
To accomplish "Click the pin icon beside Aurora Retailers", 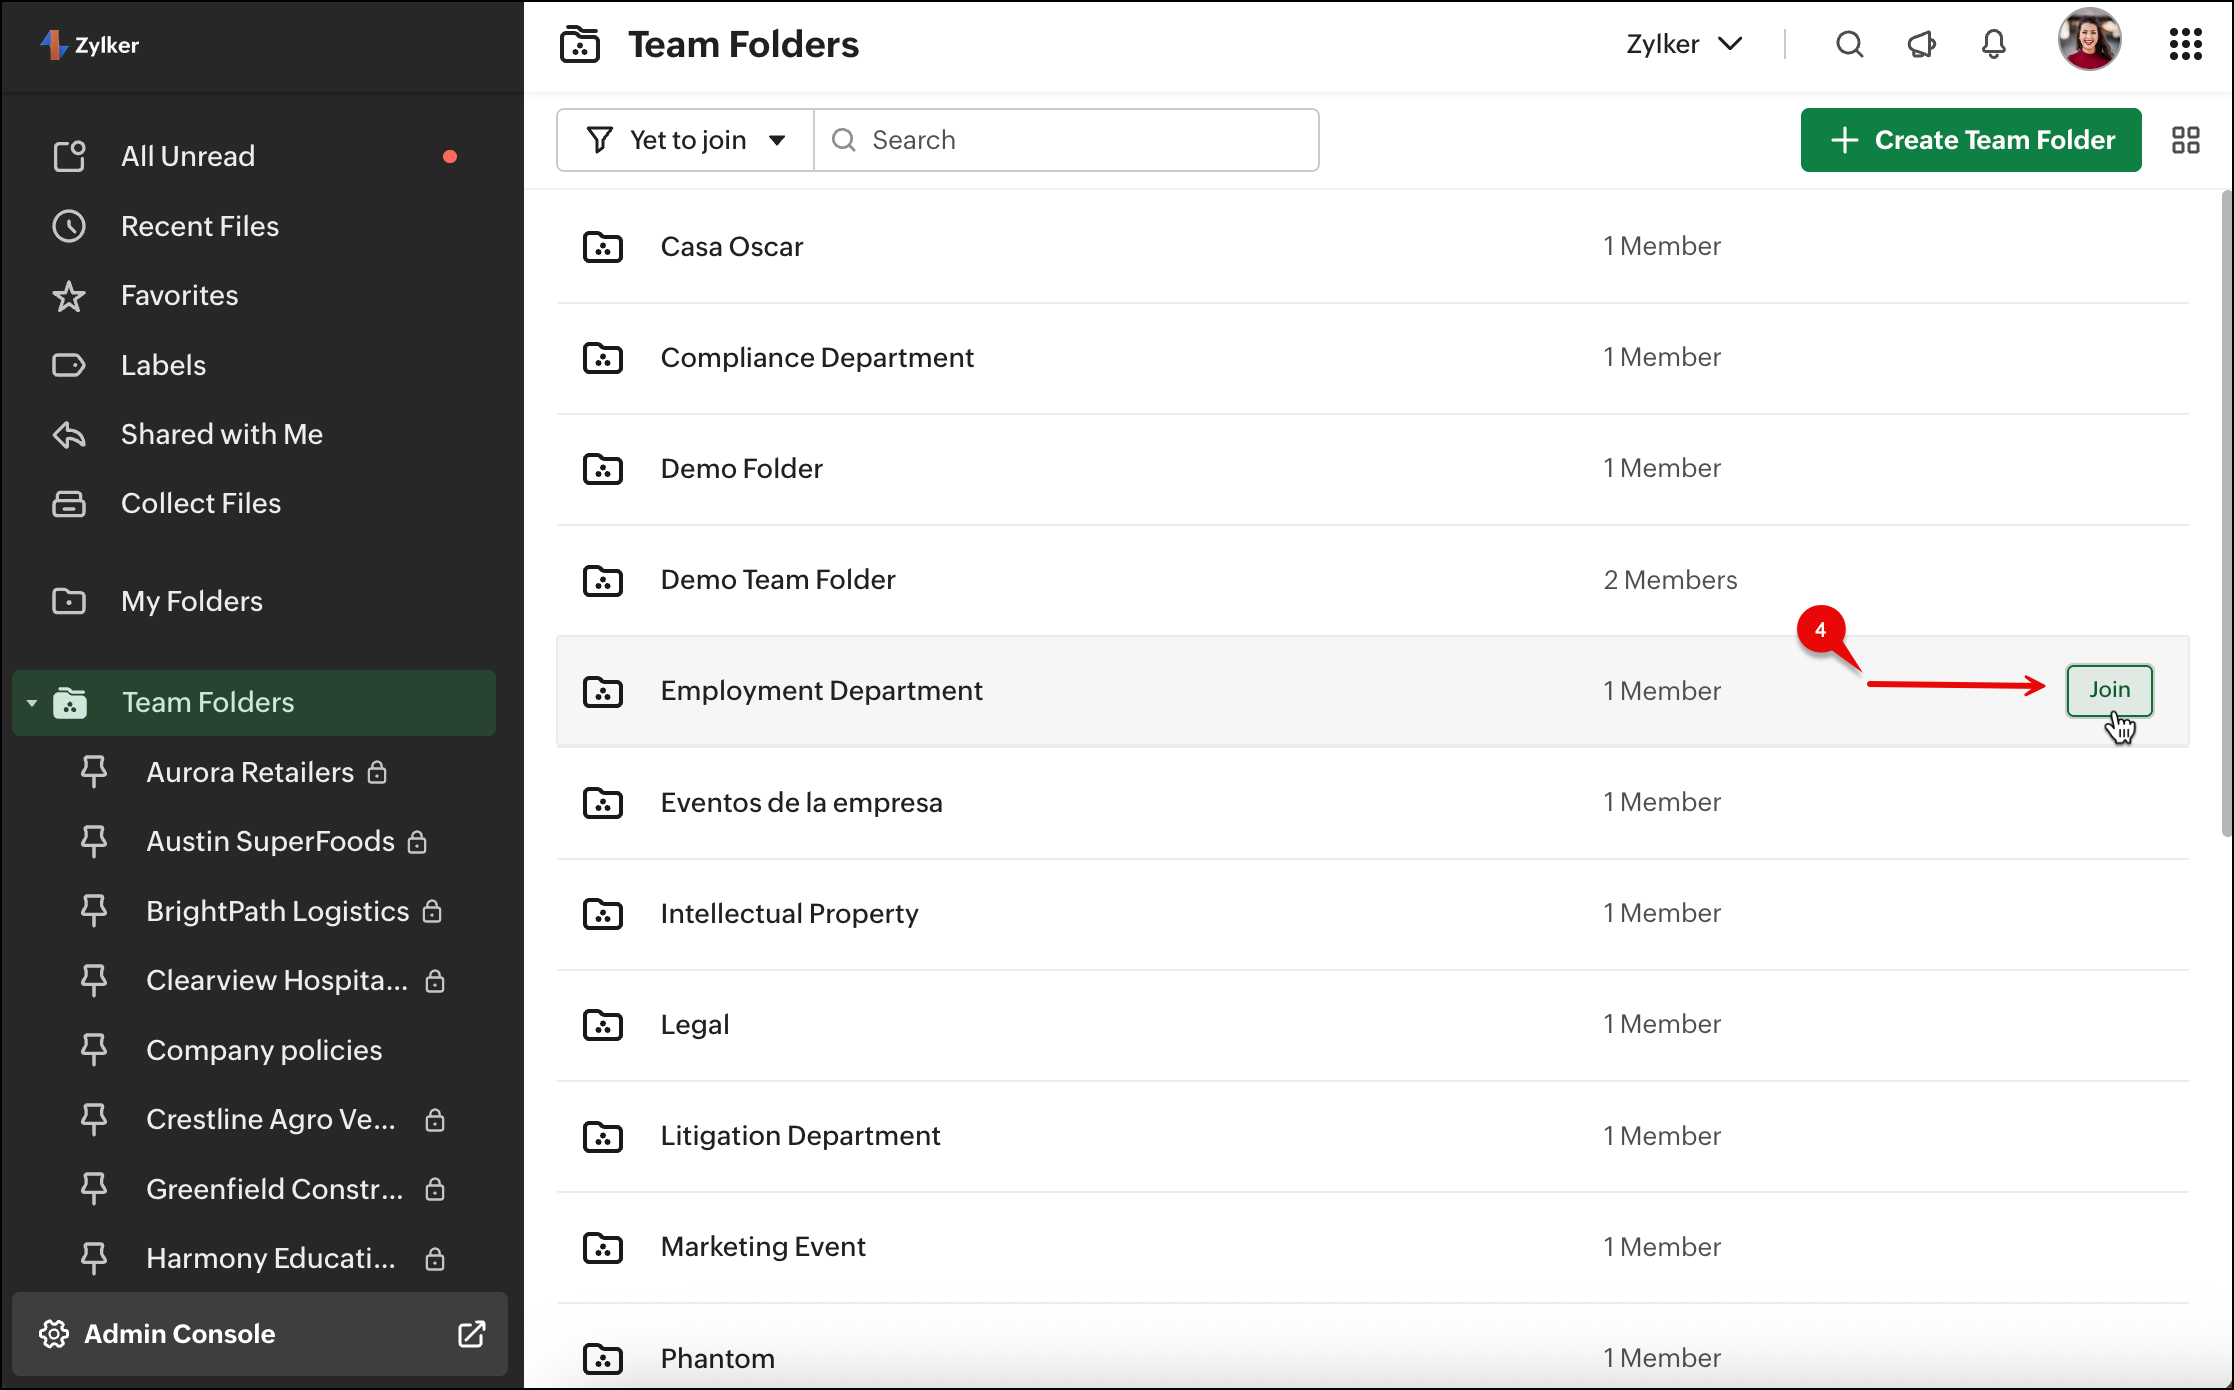I will (94, 772).
